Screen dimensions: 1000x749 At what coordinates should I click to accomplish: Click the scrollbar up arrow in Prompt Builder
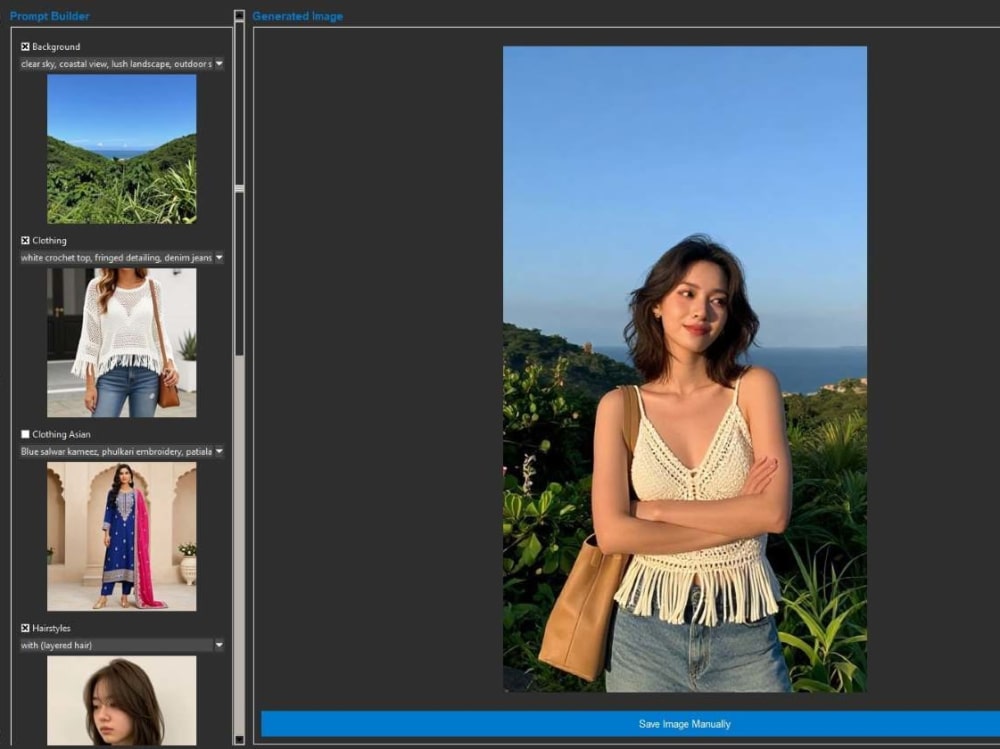click(239, 15)
